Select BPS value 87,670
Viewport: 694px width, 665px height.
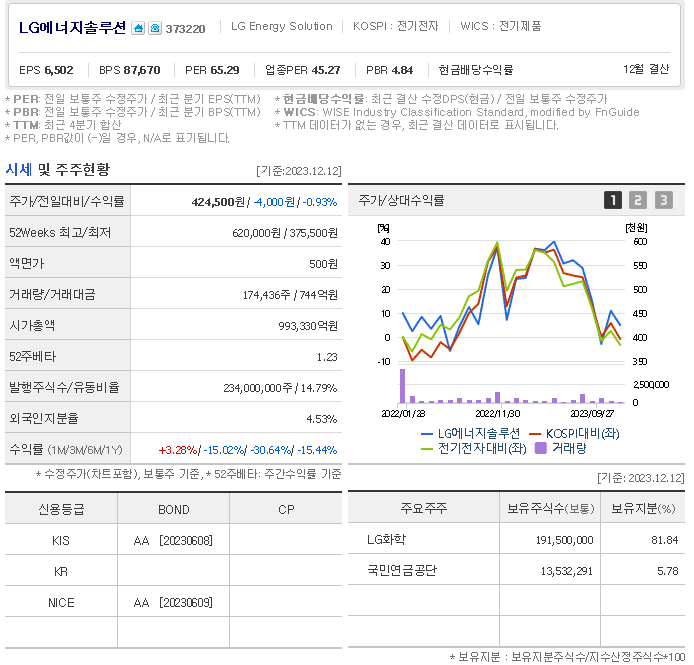point(142,70)
